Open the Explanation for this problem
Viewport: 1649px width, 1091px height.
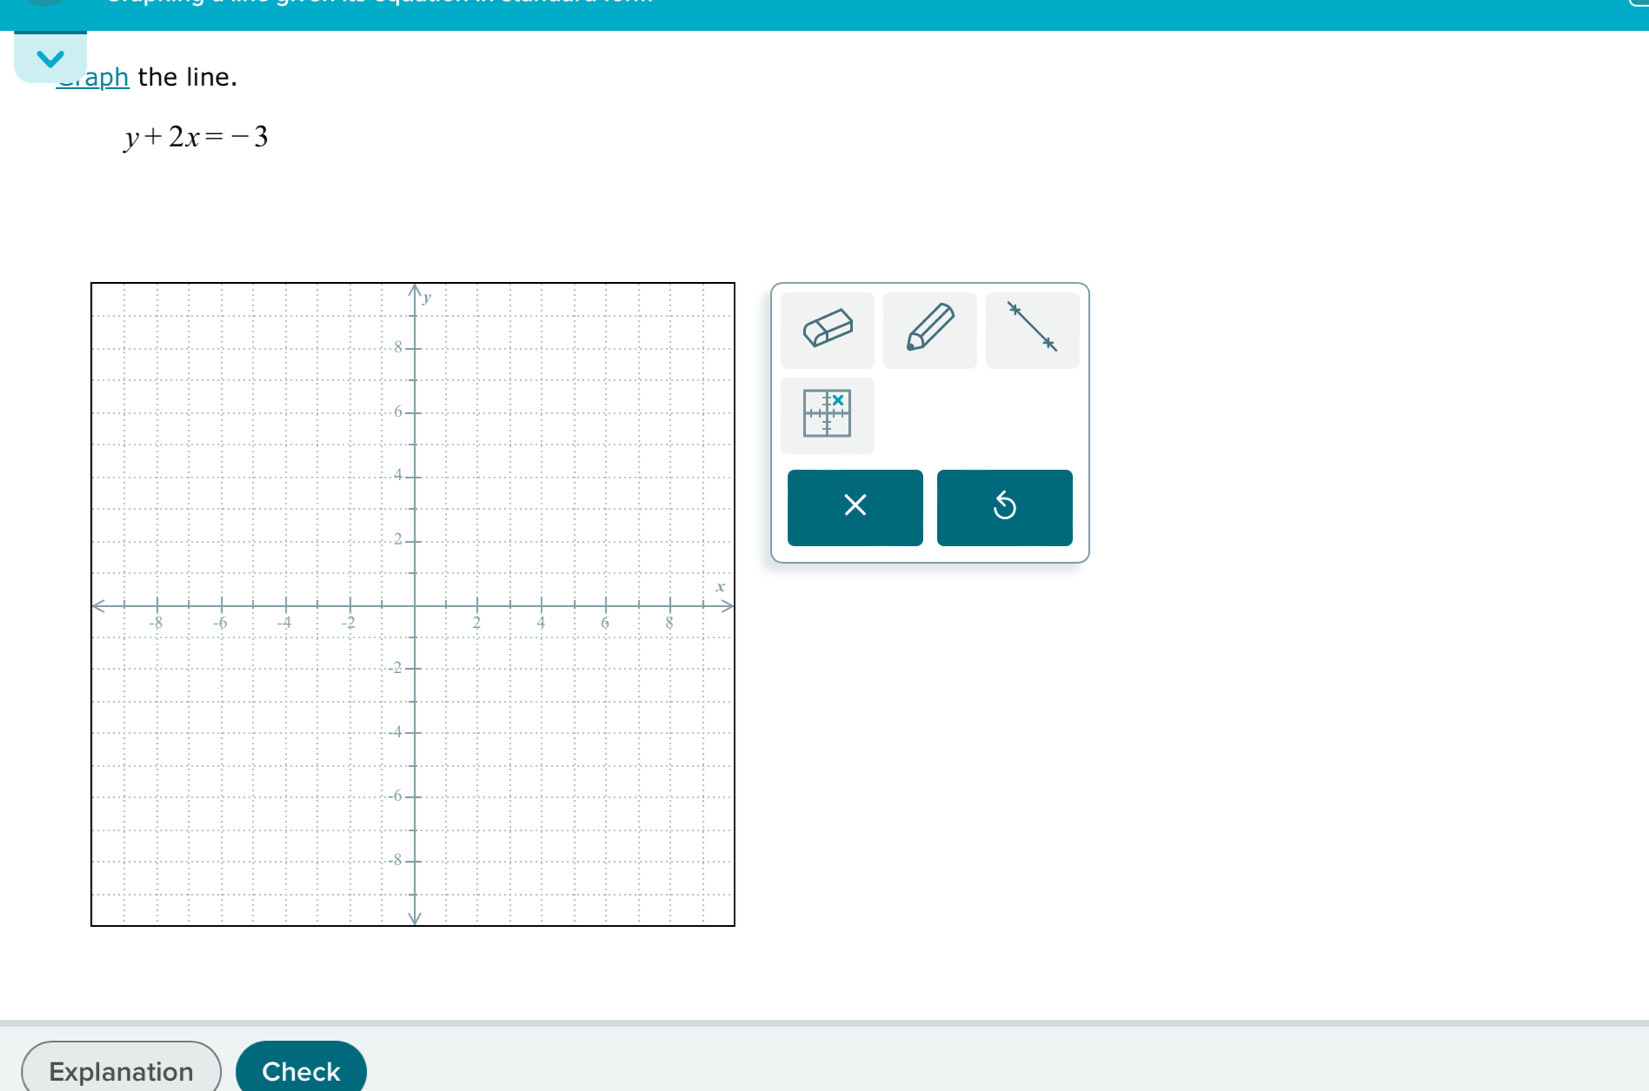pos(121,1070)
